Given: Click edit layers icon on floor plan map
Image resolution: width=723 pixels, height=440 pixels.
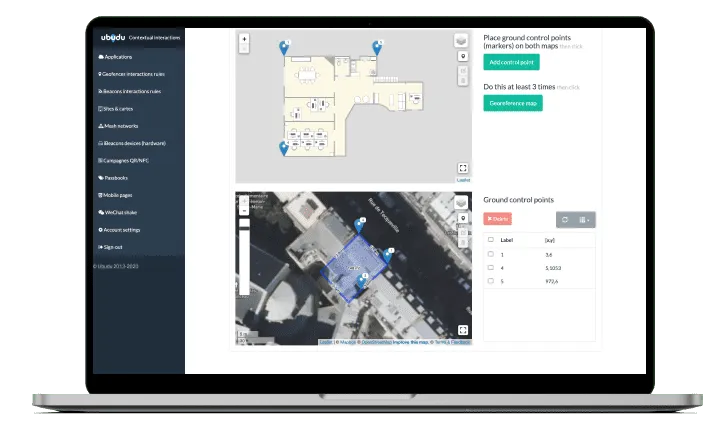Looking at the screenshot, I should (463, 71).
